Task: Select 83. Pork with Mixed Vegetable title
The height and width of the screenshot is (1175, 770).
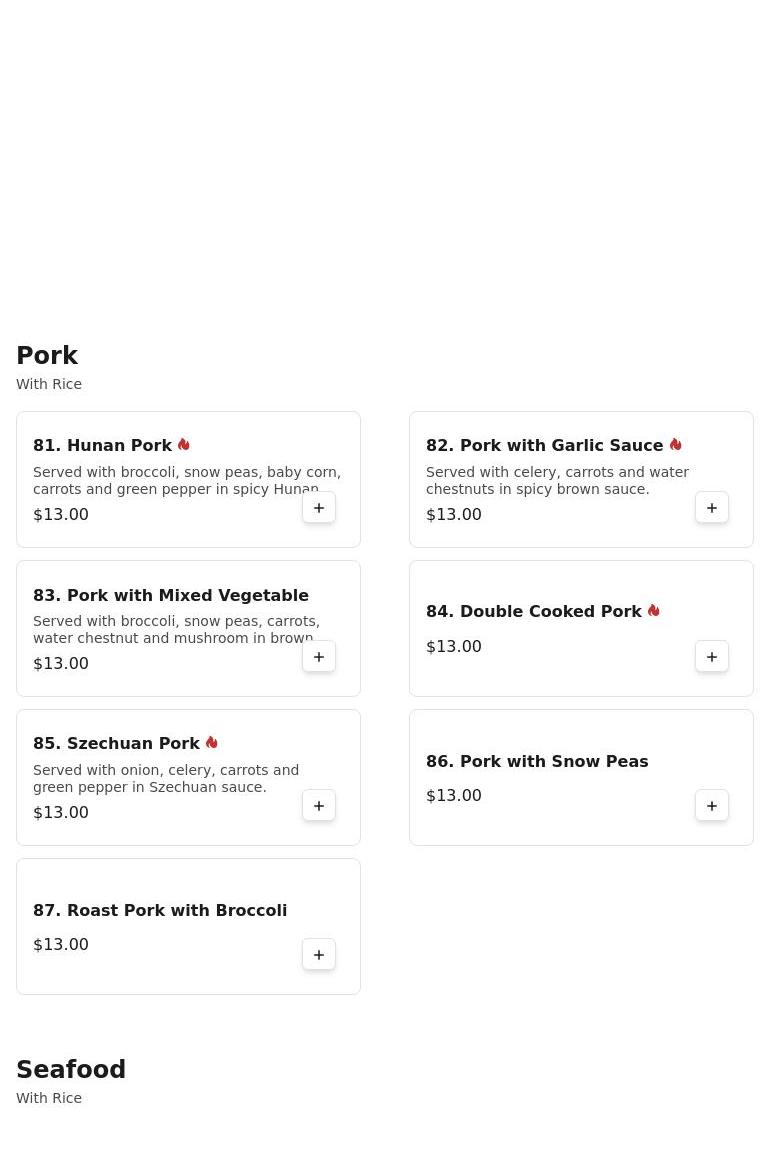Action: pyautogui.click(x=171, y=595)
